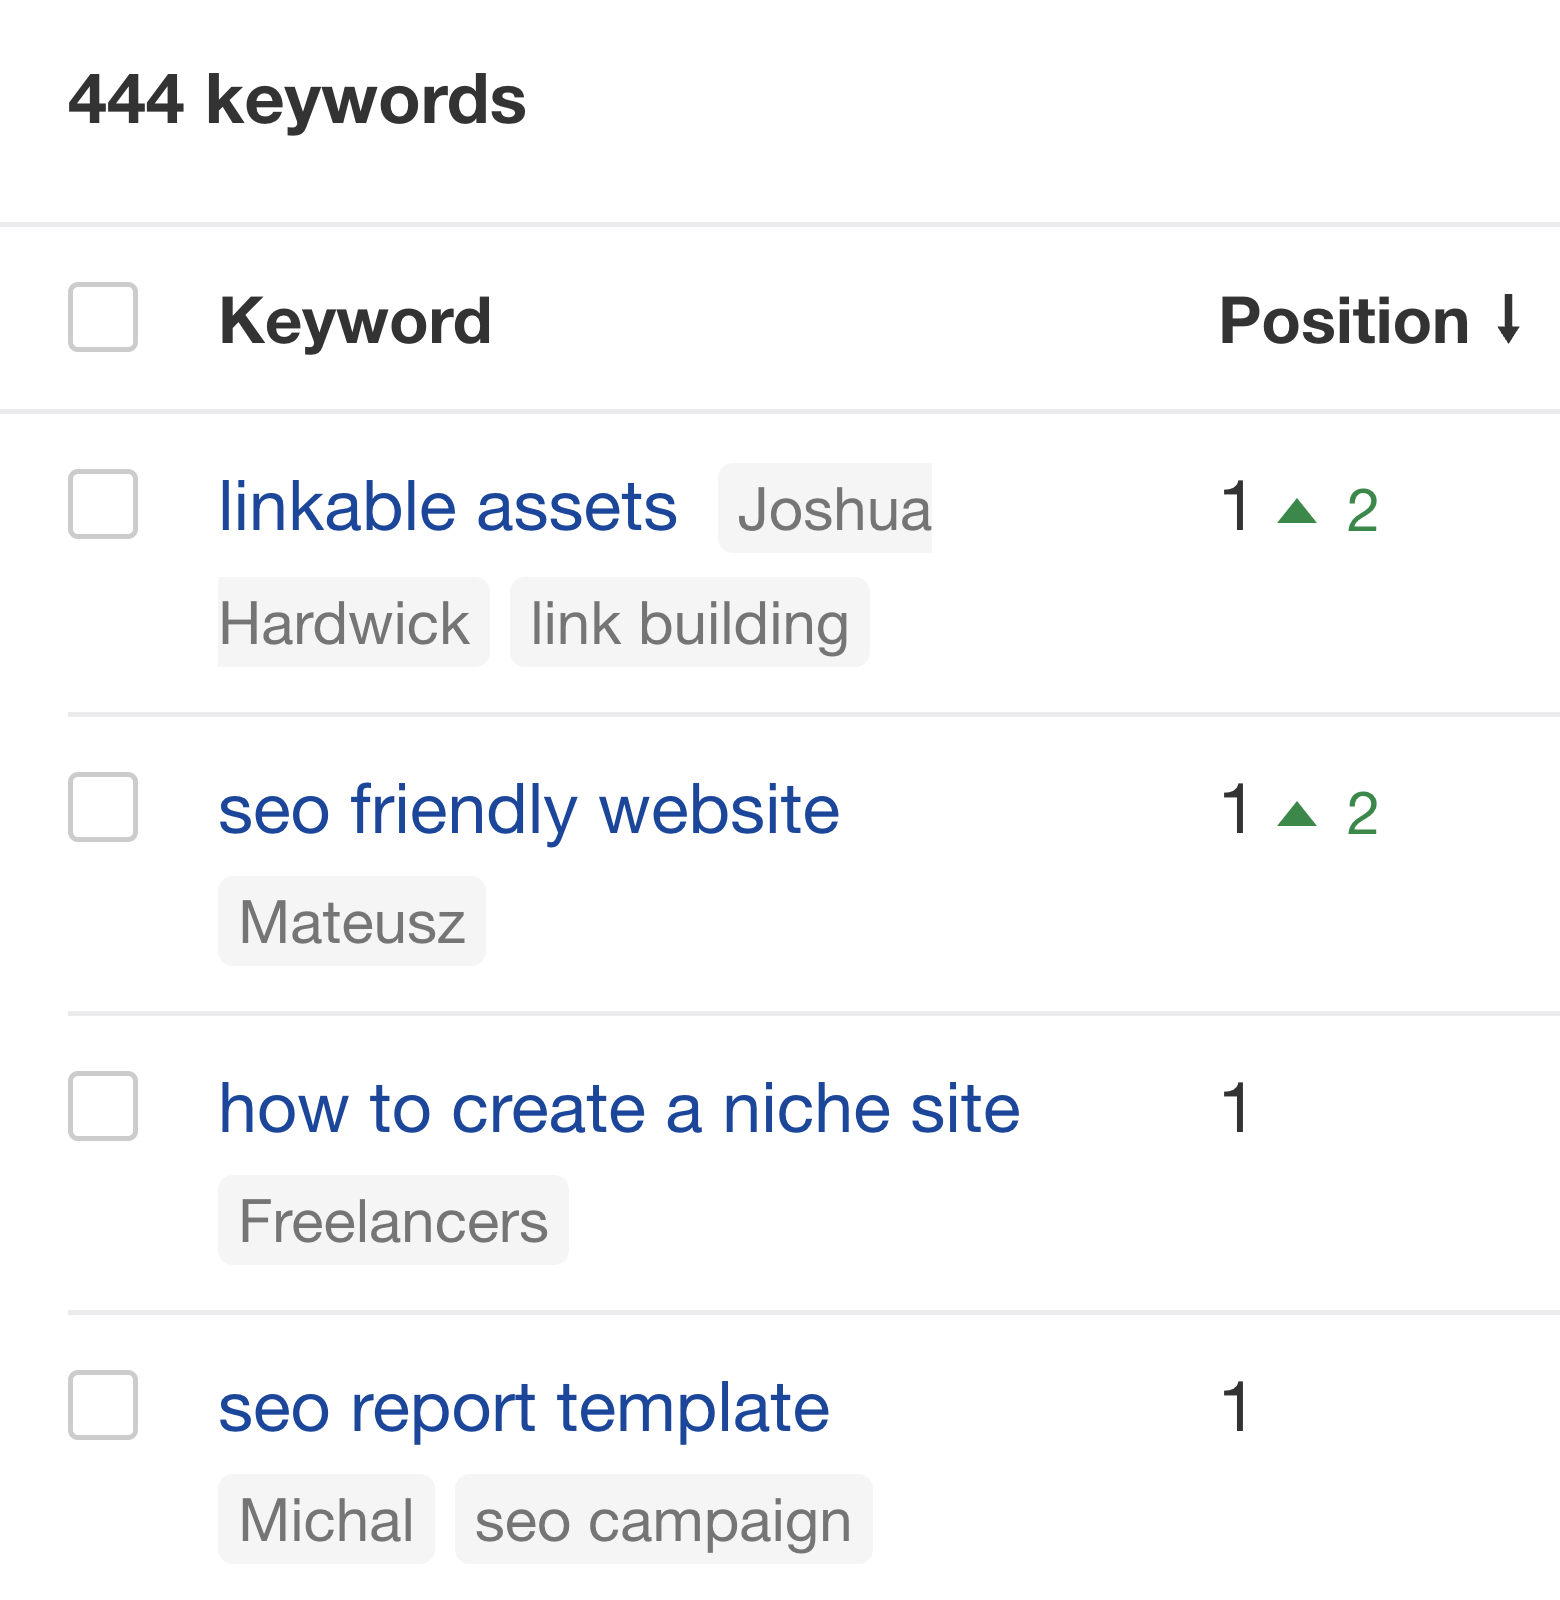Click the Keyword column header
This screenshot has width=1560, height=1600.
point(356,318)
